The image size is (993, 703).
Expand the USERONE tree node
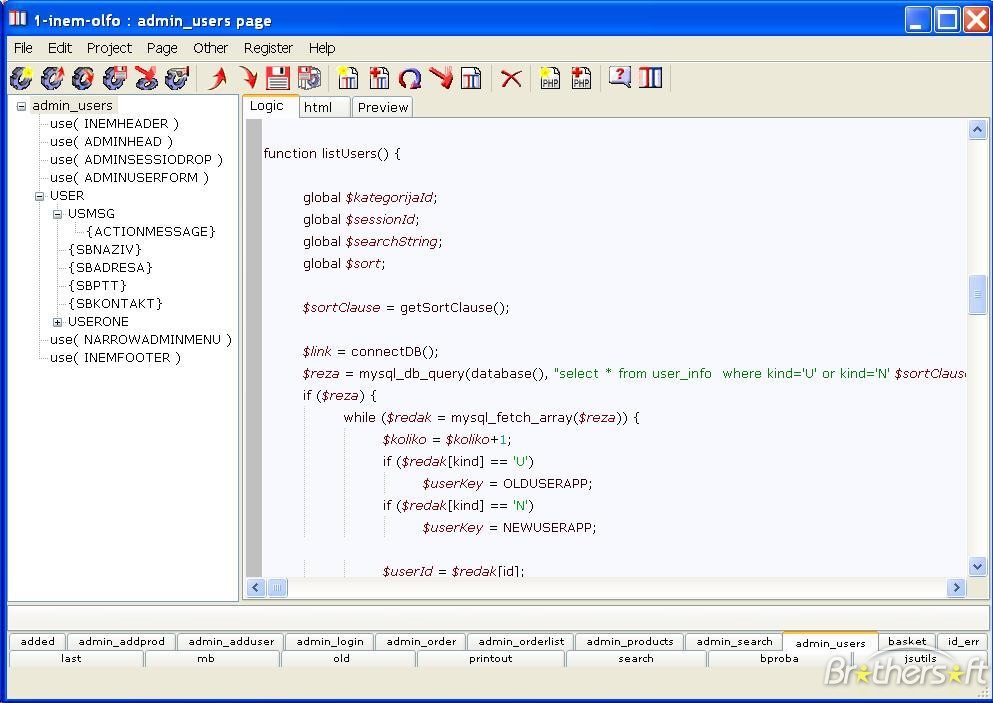pos(58,322)
